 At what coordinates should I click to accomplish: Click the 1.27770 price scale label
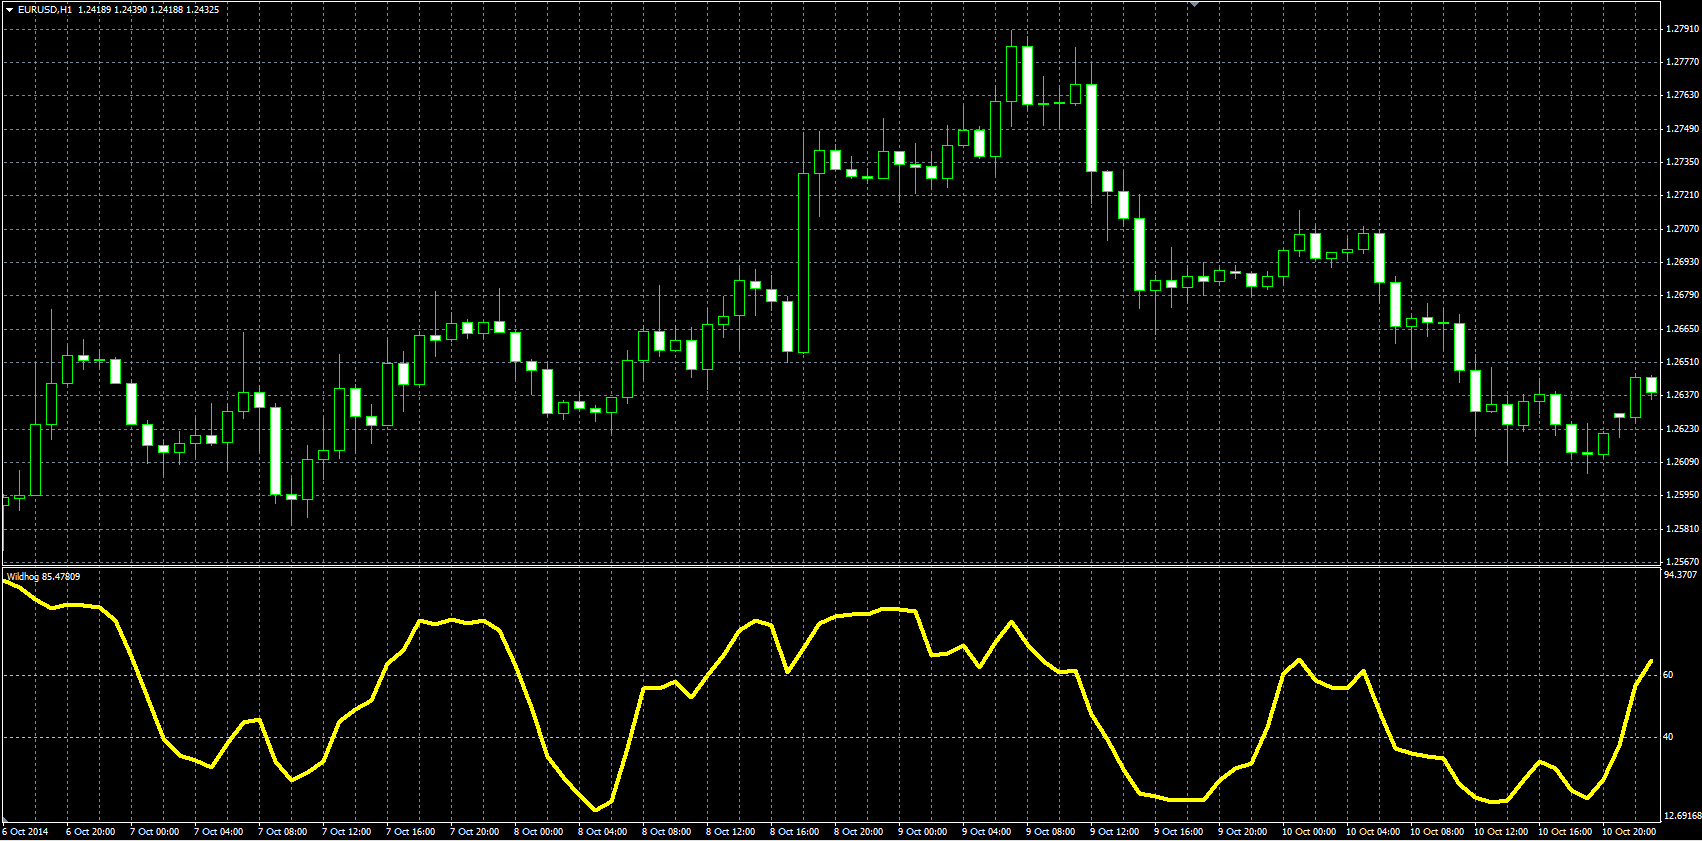1682,62
